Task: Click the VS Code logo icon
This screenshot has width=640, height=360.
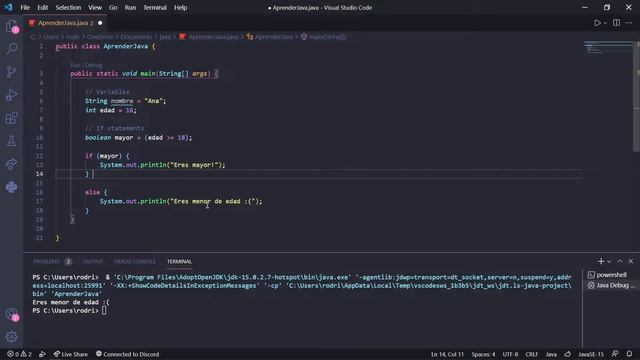Action: coord(8,7)
